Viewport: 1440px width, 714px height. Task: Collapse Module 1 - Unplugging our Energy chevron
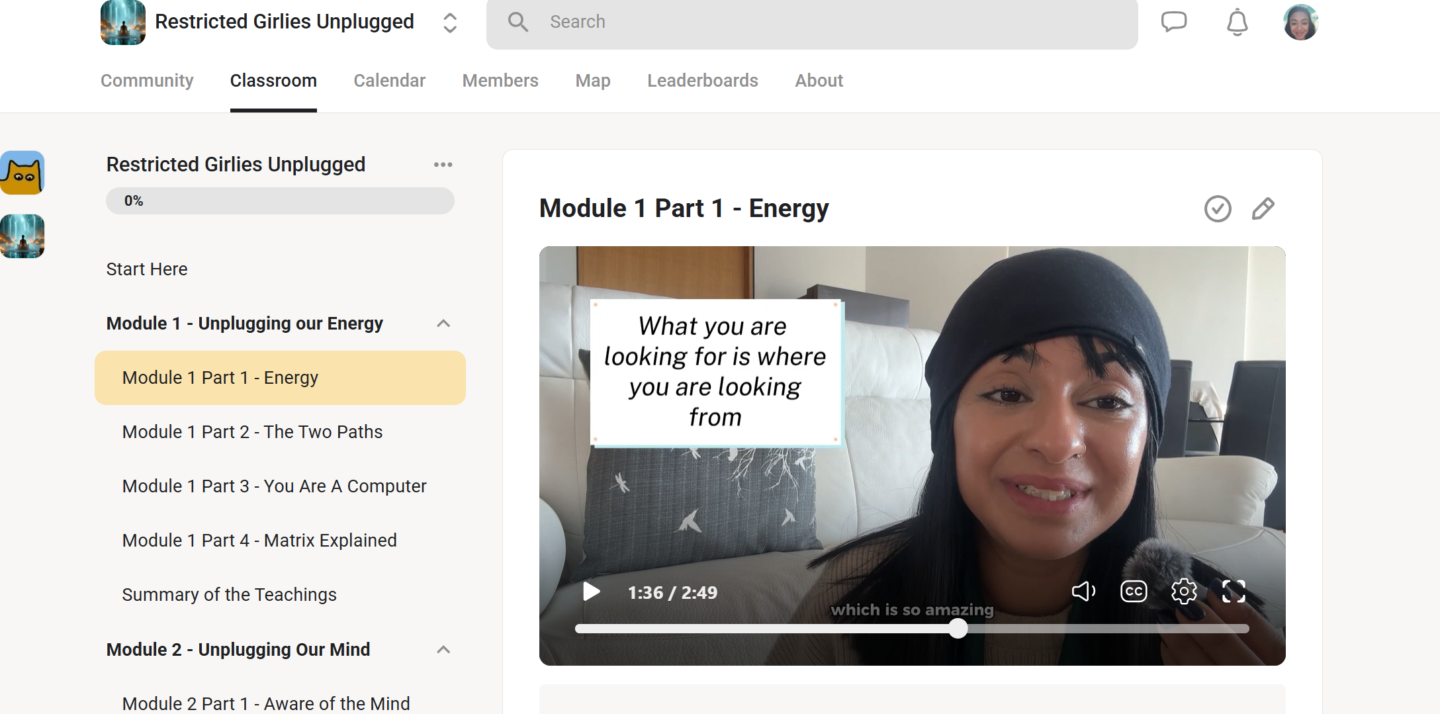(444, 324)
